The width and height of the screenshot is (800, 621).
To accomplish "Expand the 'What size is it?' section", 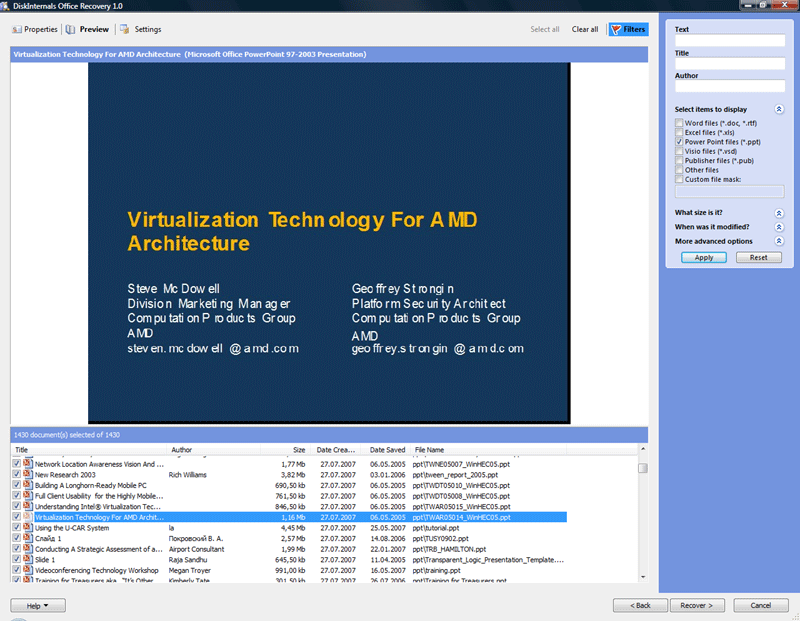I will pyautogui.click(x=778, y=213).
